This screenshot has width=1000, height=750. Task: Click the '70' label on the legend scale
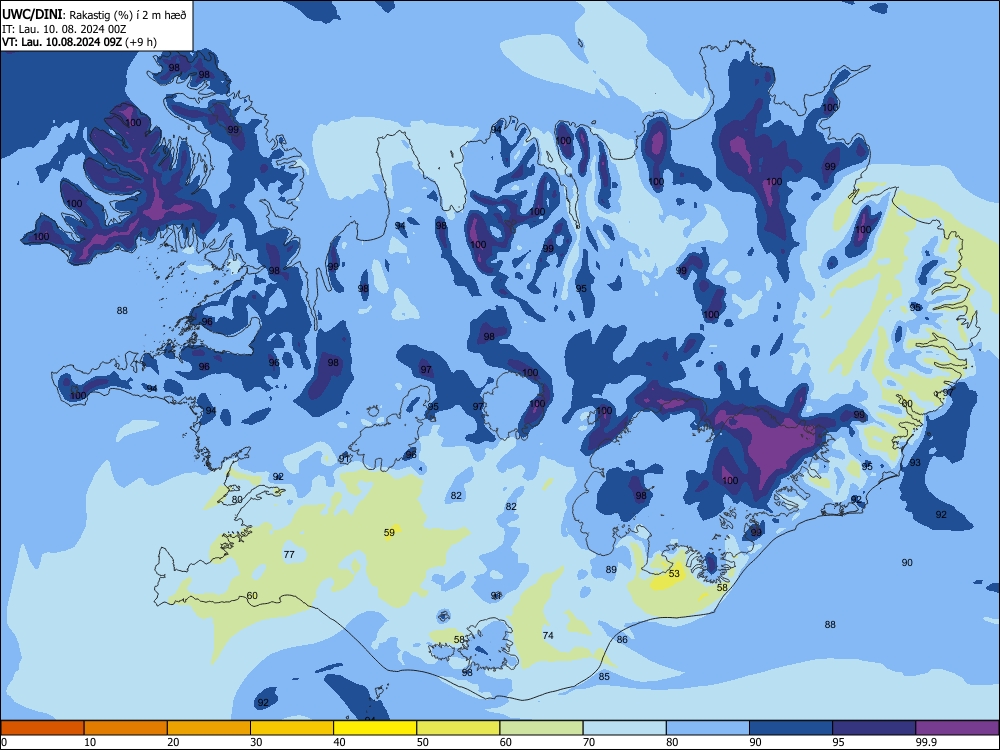pyautogui.click(x=589, y=742)
